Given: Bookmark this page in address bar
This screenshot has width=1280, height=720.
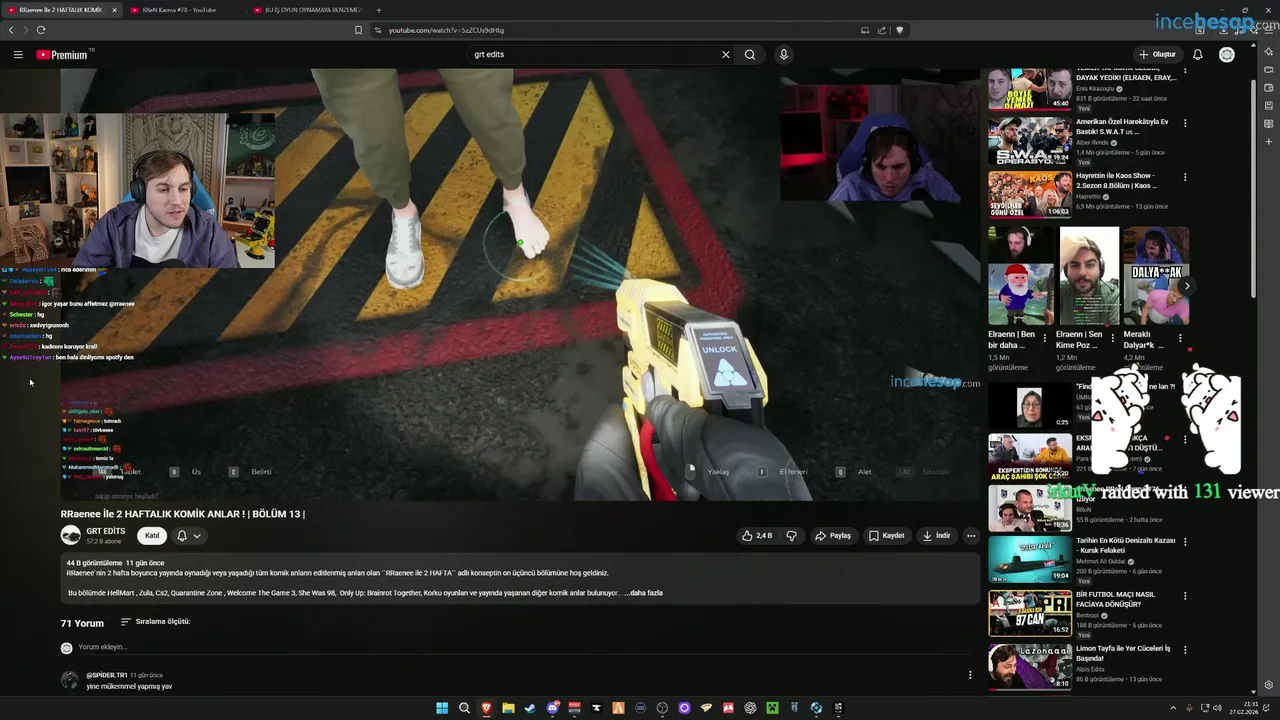Looking at the screenshot, I should (358, 30).
